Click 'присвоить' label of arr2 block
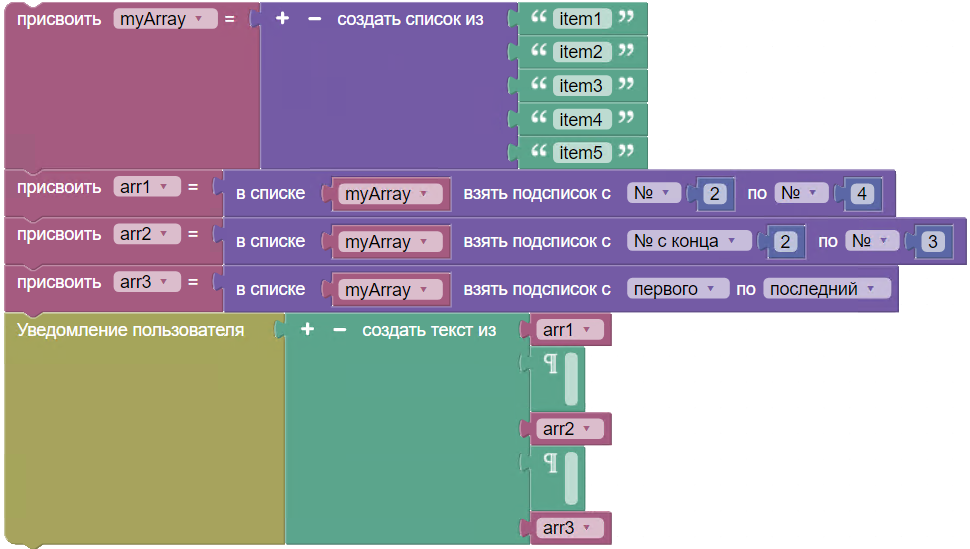970x549 pixels. pos(59,235)
